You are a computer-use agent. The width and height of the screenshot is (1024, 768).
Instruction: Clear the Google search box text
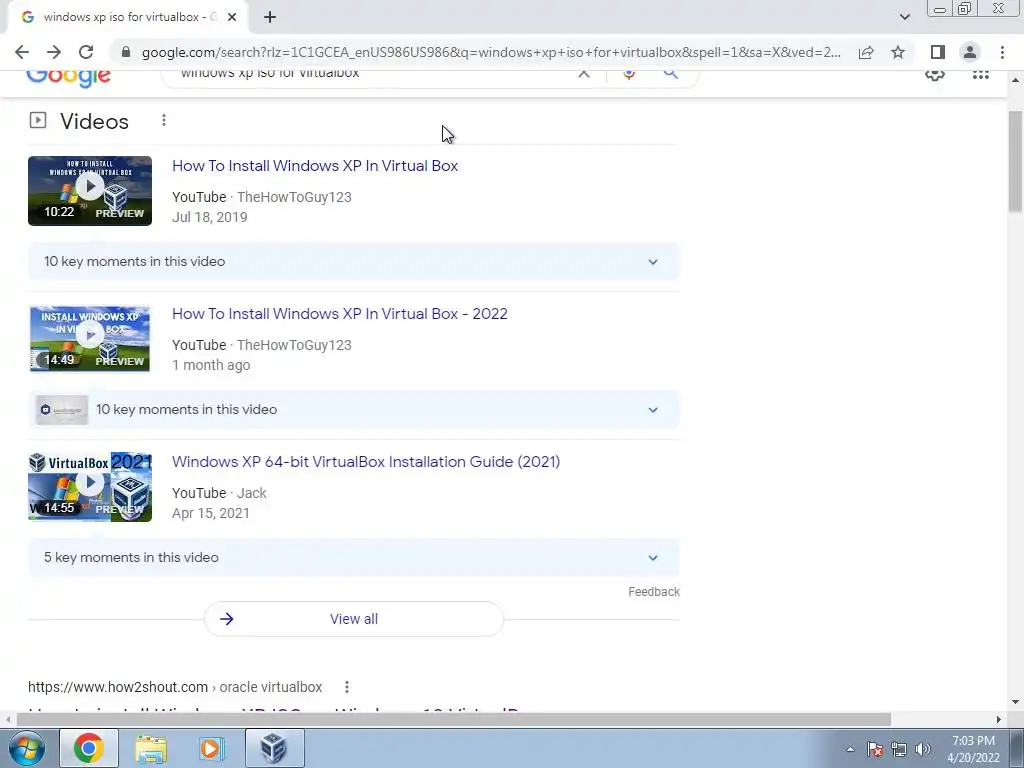pyautogui.click(x=584, y=74)
